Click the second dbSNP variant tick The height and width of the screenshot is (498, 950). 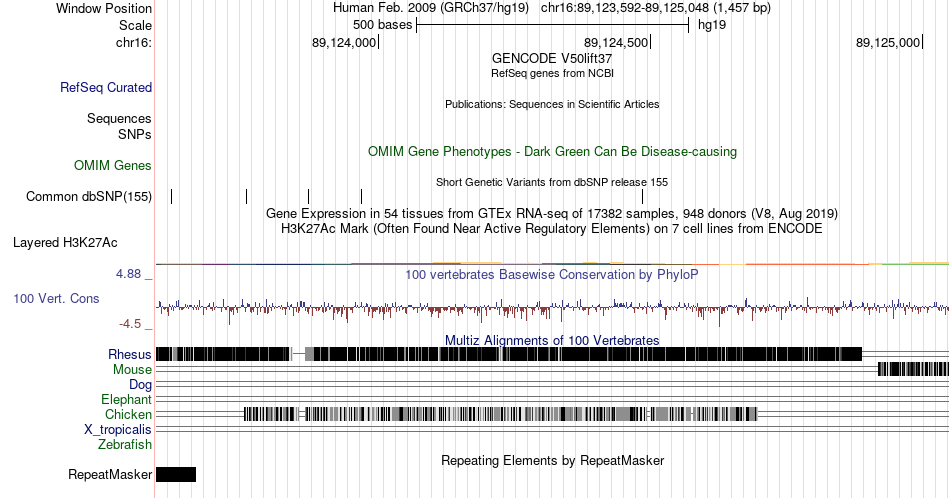[x=247, y=196]
